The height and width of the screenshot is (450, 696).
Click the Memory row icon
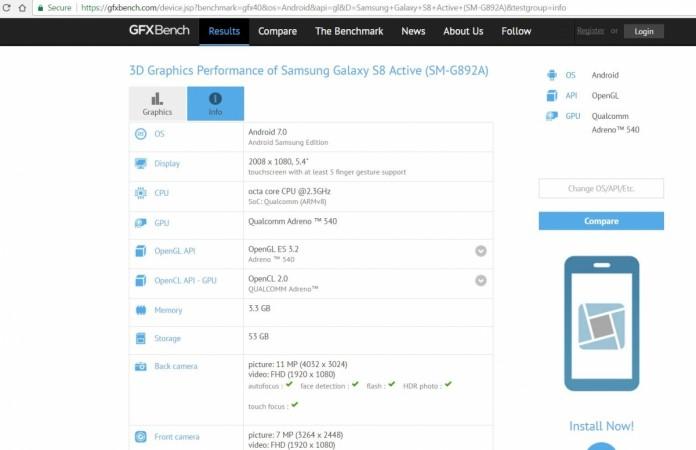pos(140,310)
